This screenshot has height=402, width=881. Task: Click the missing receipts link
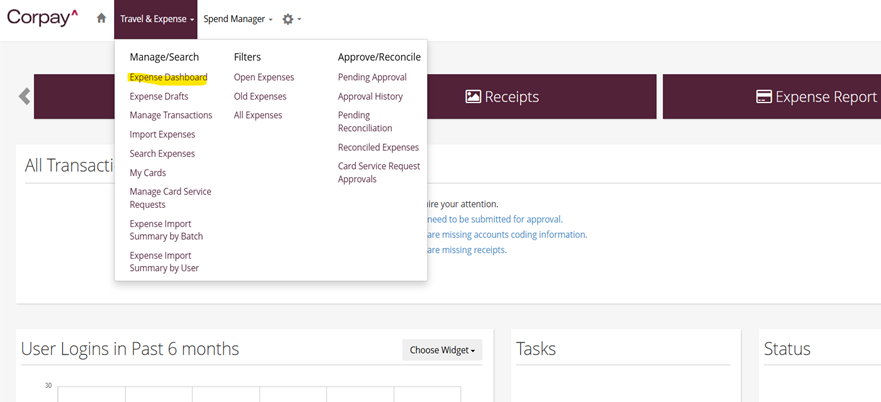(x=466, y=250)
